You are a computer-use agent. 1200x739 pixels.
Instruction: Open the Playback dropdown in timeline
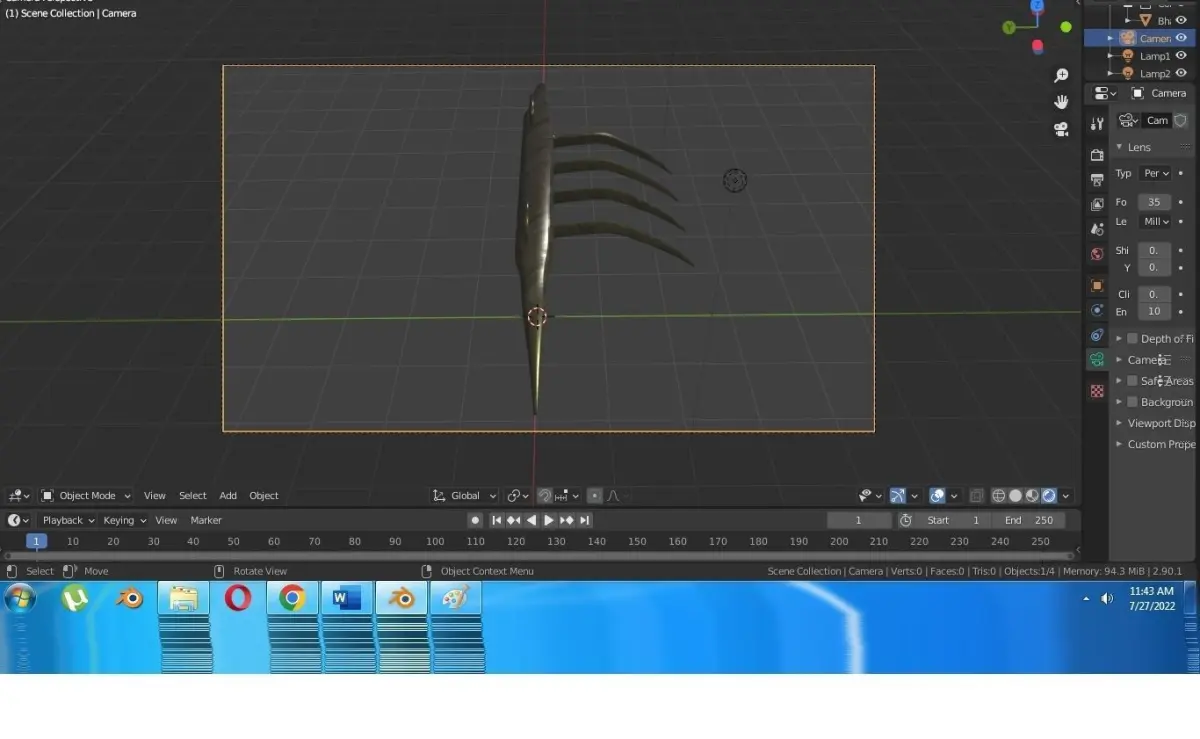click(x=67, y=520)
